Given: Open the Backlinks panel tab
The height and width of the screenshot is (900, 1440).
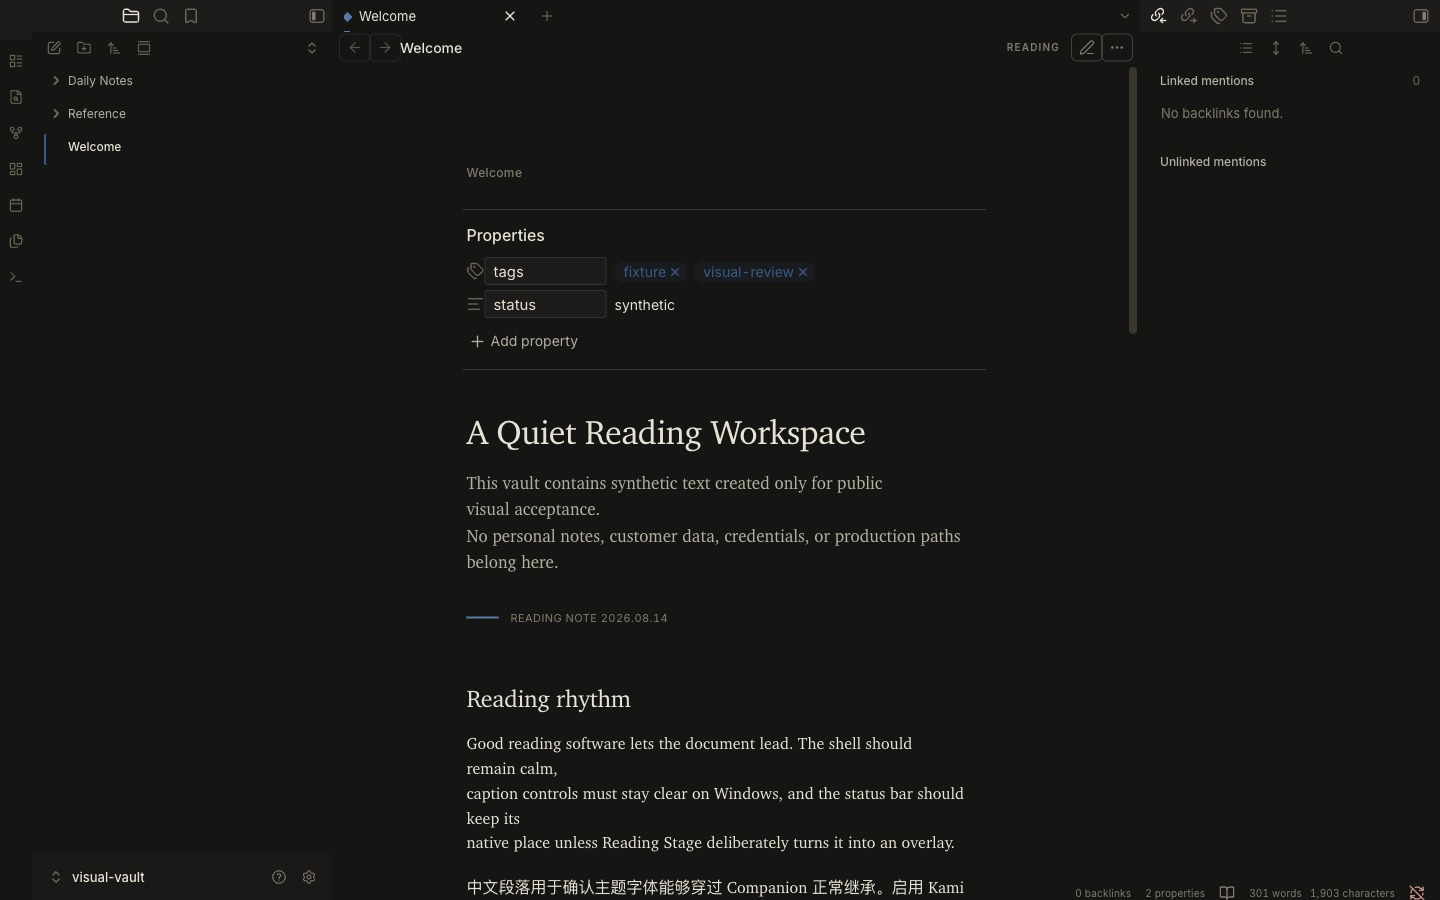Looking at the screenshot, I should tap(1158, 16).
